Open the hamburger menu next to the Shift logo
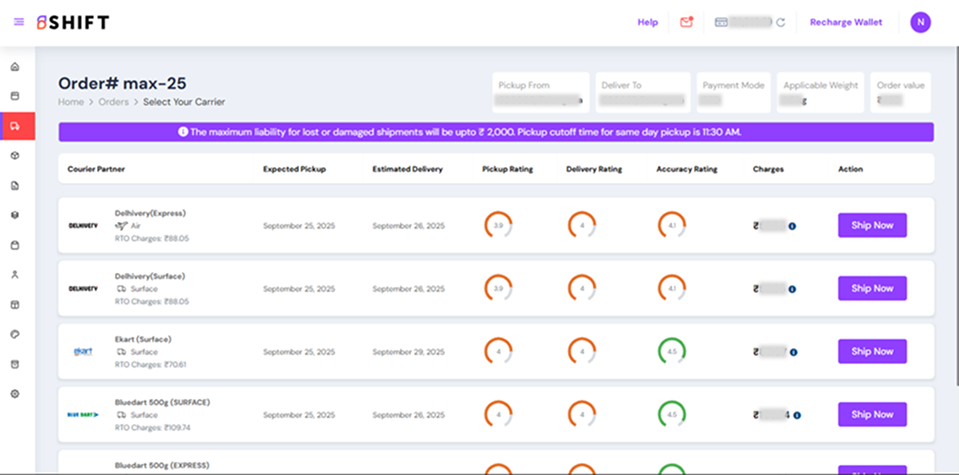This screenshot has height=475, width=959. [x=19, y=22]
